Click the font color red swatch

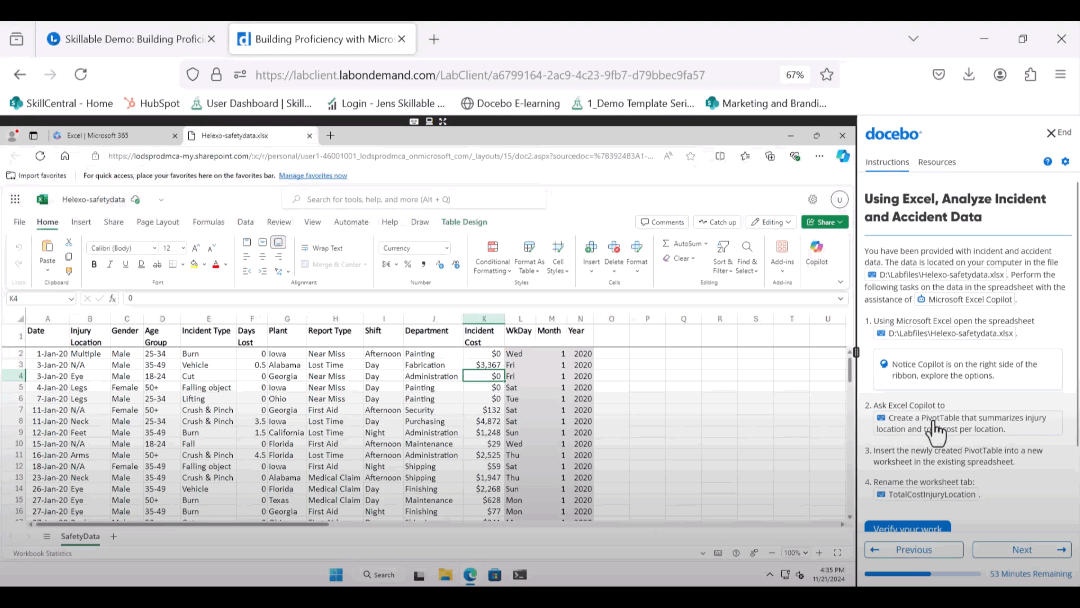(216, 265)
